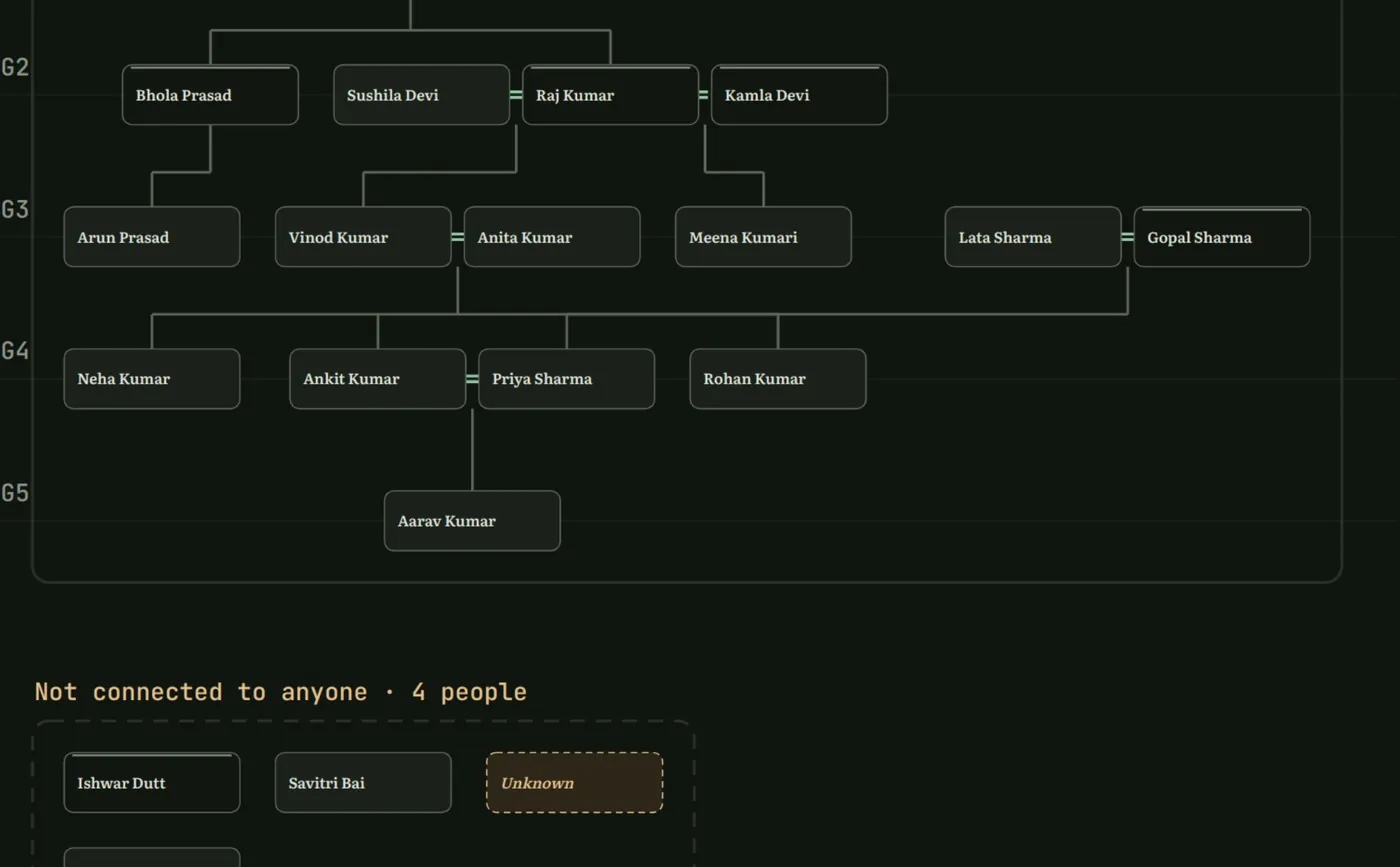This screenshot has height=867, width=1400.
Task: Click the dashed Unknown person card
Action: [x=575, y=783]
